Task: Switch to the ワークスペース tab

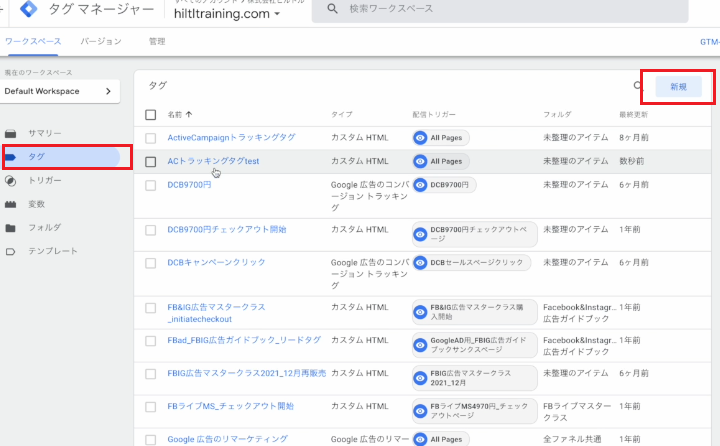Action: click(33, 41)
